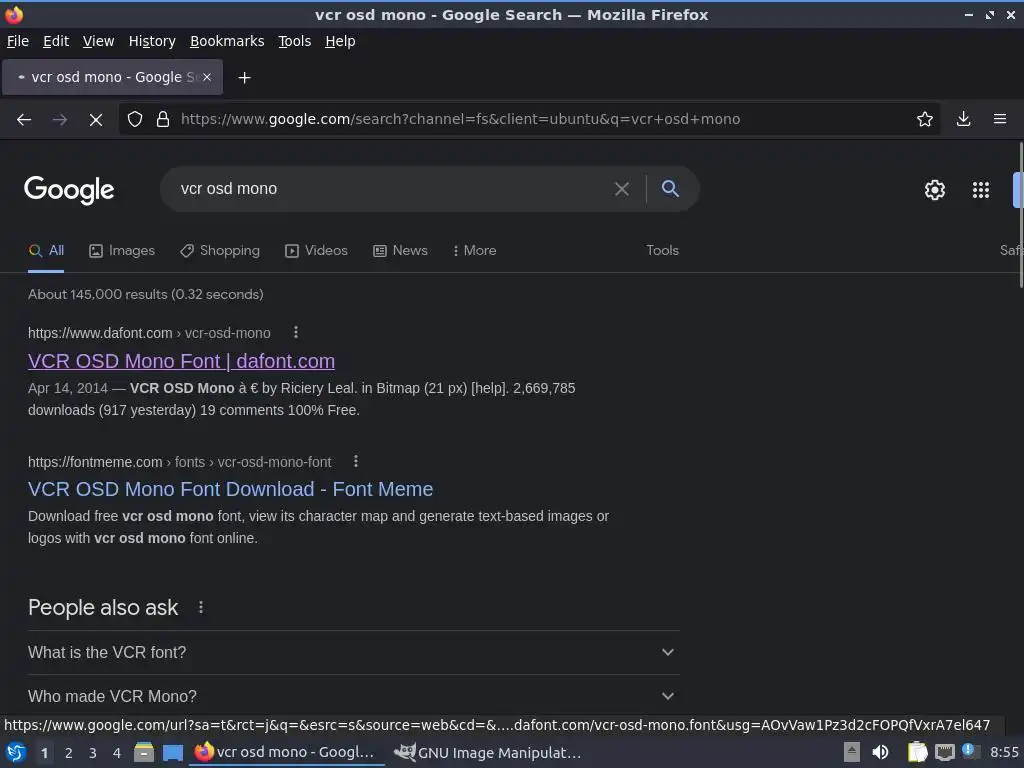This screenshot has width=1024, height=768.
Task: Open network tray icon
Action: (944, 752)
